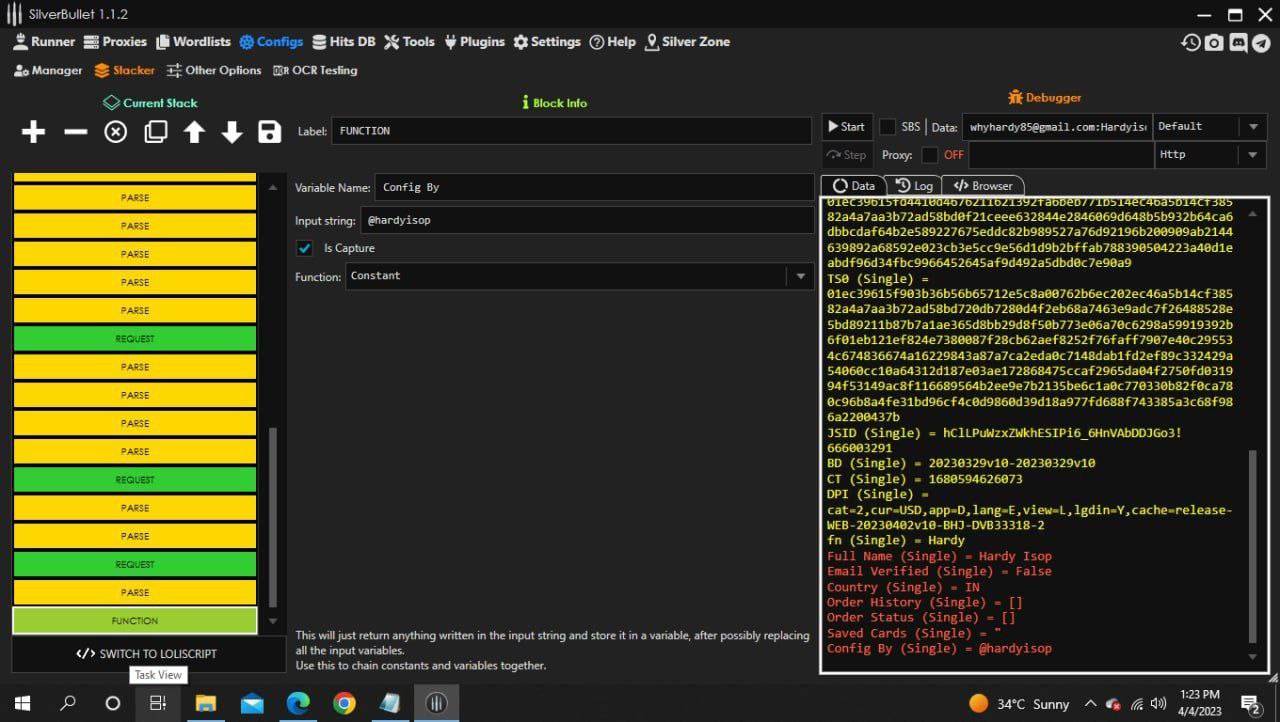Move the block down with the down arrow
The height and width of the screenshot is (722, 1280).
coord(232,132)
